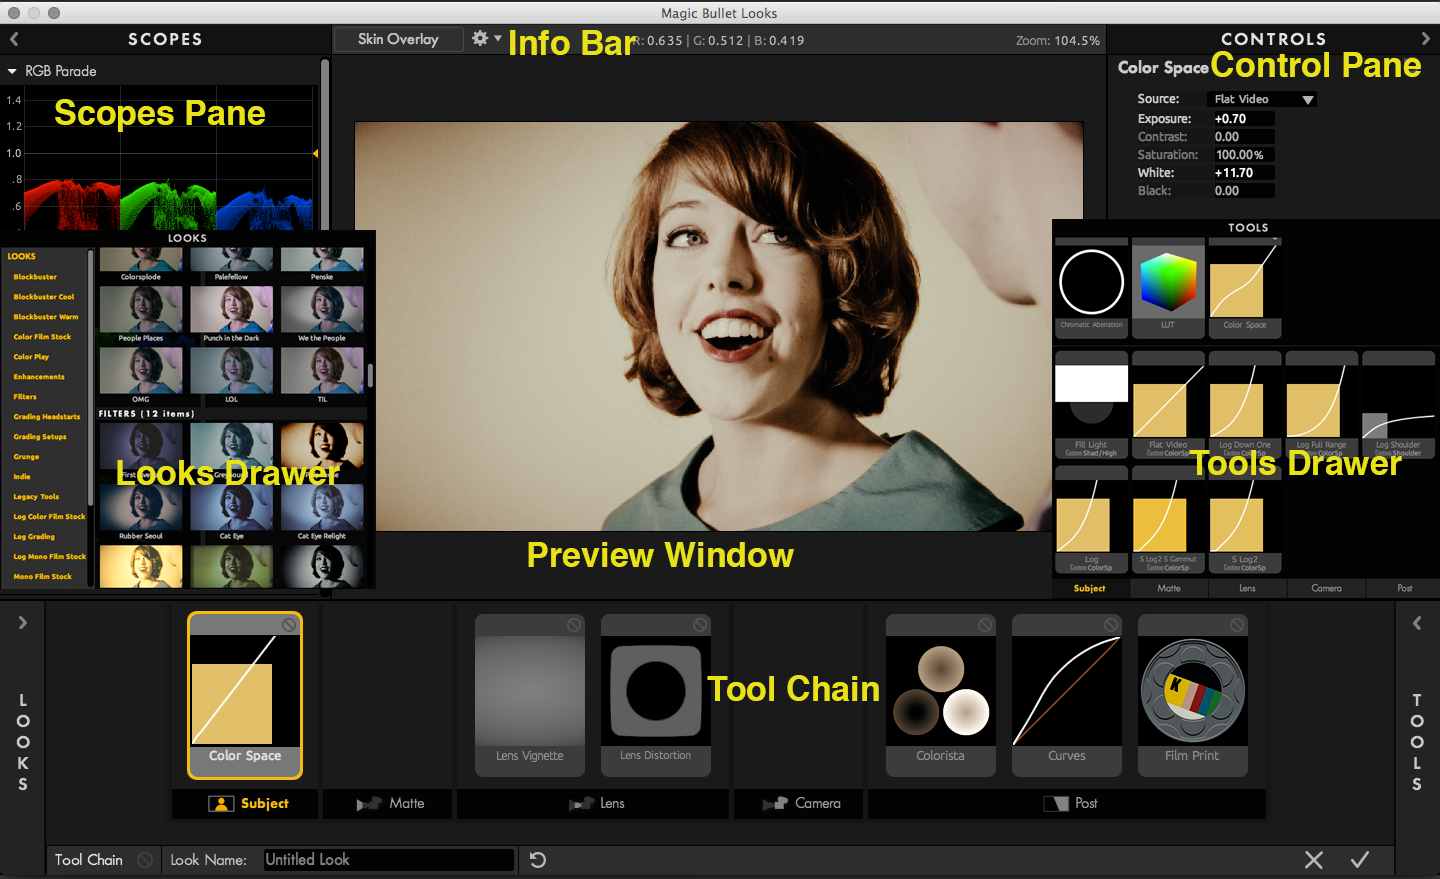This screenshot has width=1440, height=879.
Task: Disable the Curves tool
Action: pos(1111,625)
